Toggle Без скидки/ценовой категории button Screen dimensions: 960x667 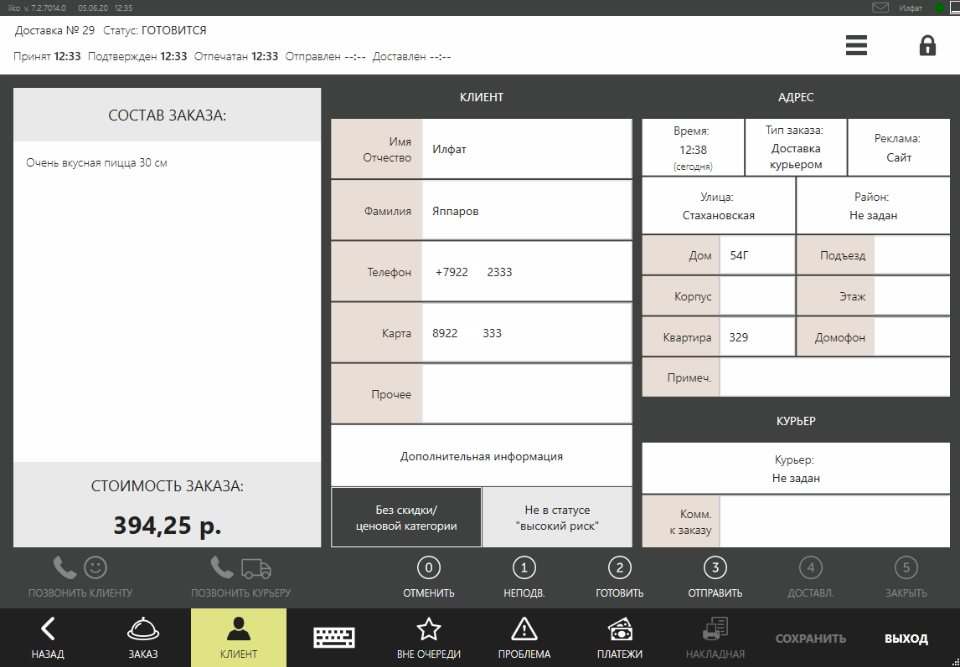tap(407, 518)
